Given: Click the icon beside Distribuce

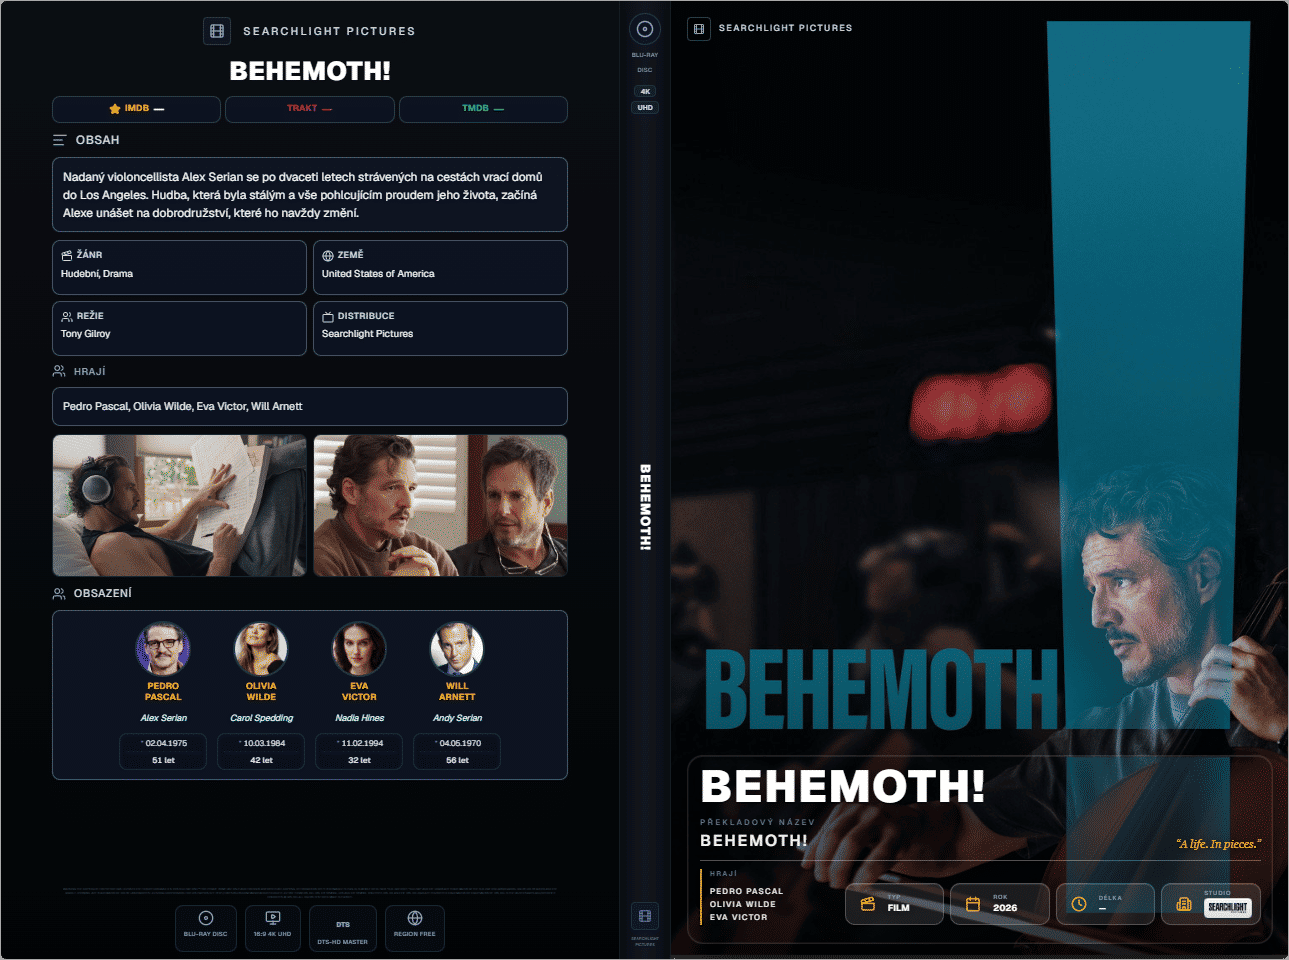Looking at the screenshot, I should pos(328,317).
